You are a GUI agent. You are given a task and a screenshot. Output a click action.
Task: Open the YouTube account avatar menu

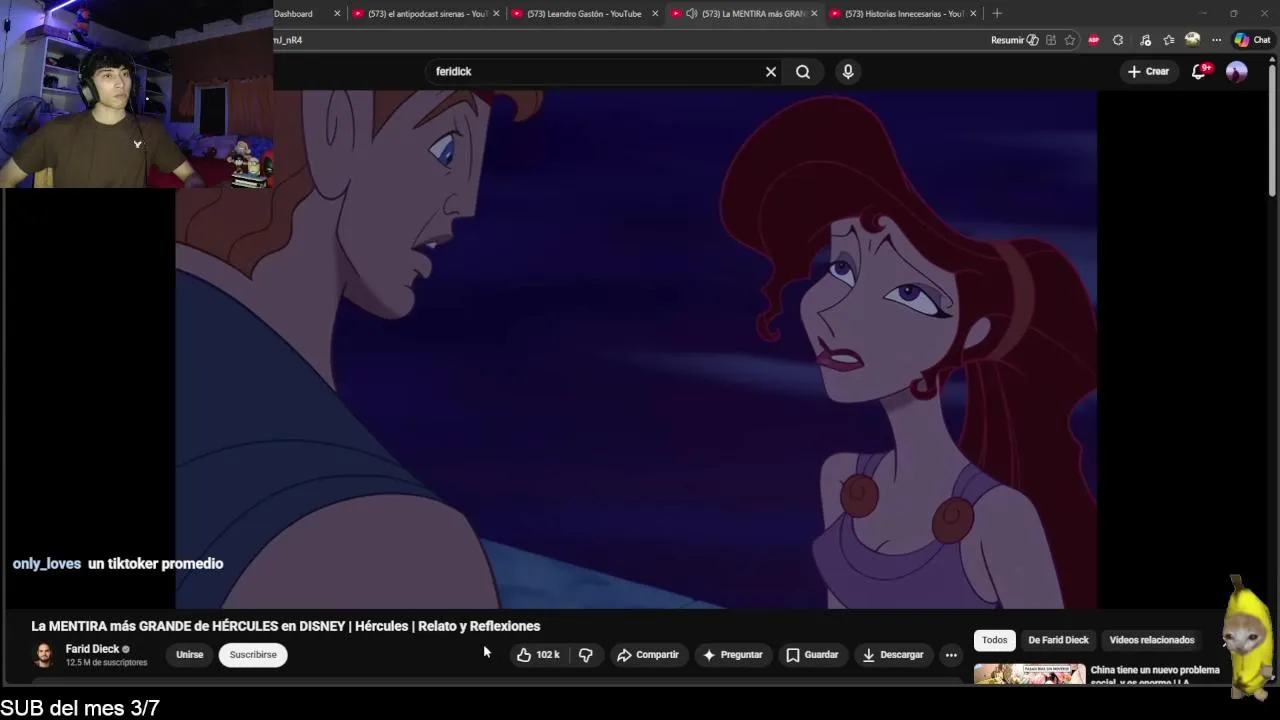click(x=1237, y=72)
